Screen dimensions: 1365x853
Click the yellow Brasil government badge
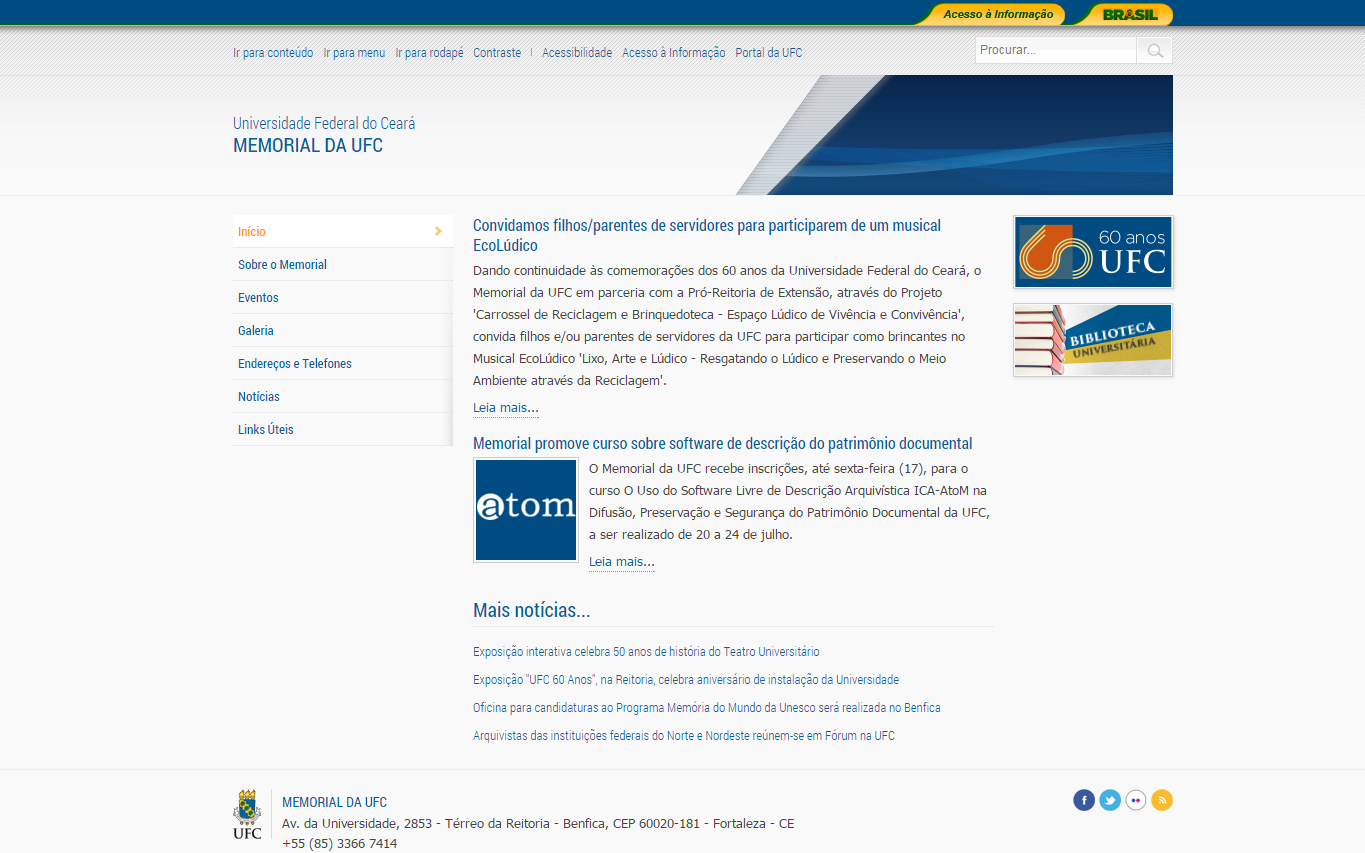point(1129,14)
